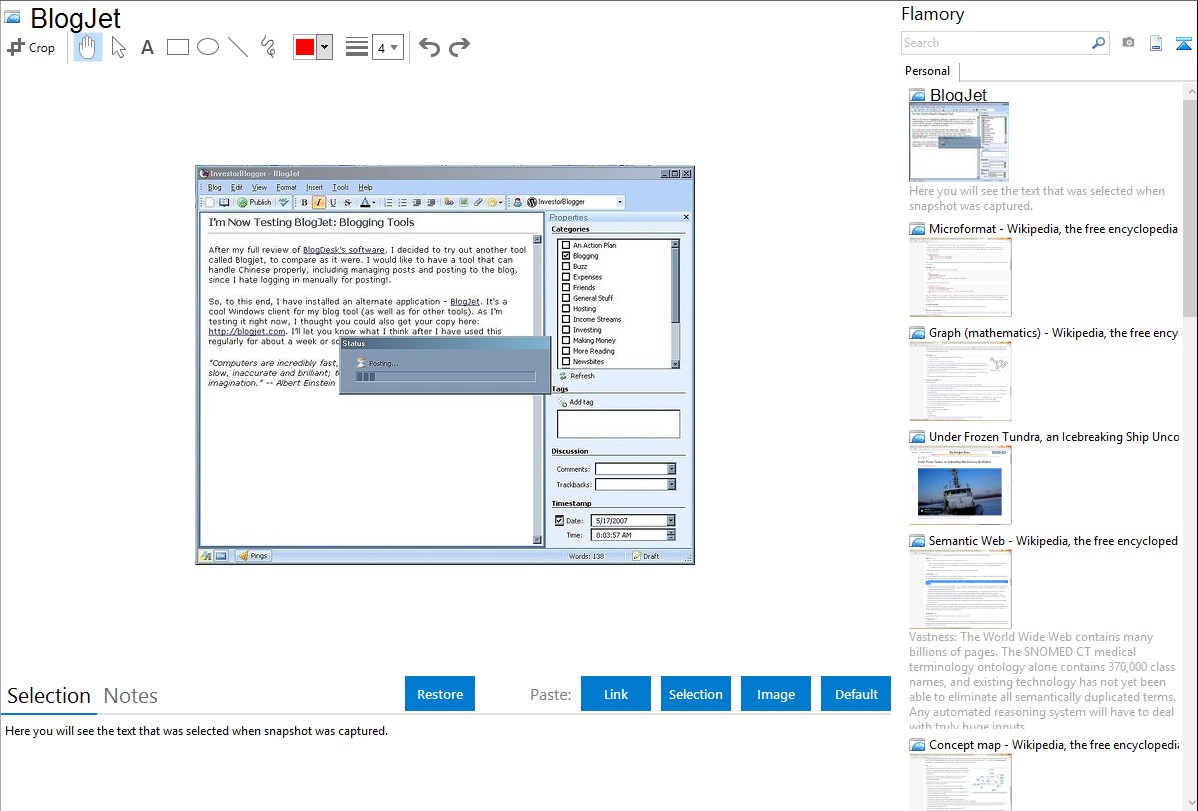The image size is (1198, 811).
Task: Open the InvestorBlogger account dropdown
Action: coord(620,203)
